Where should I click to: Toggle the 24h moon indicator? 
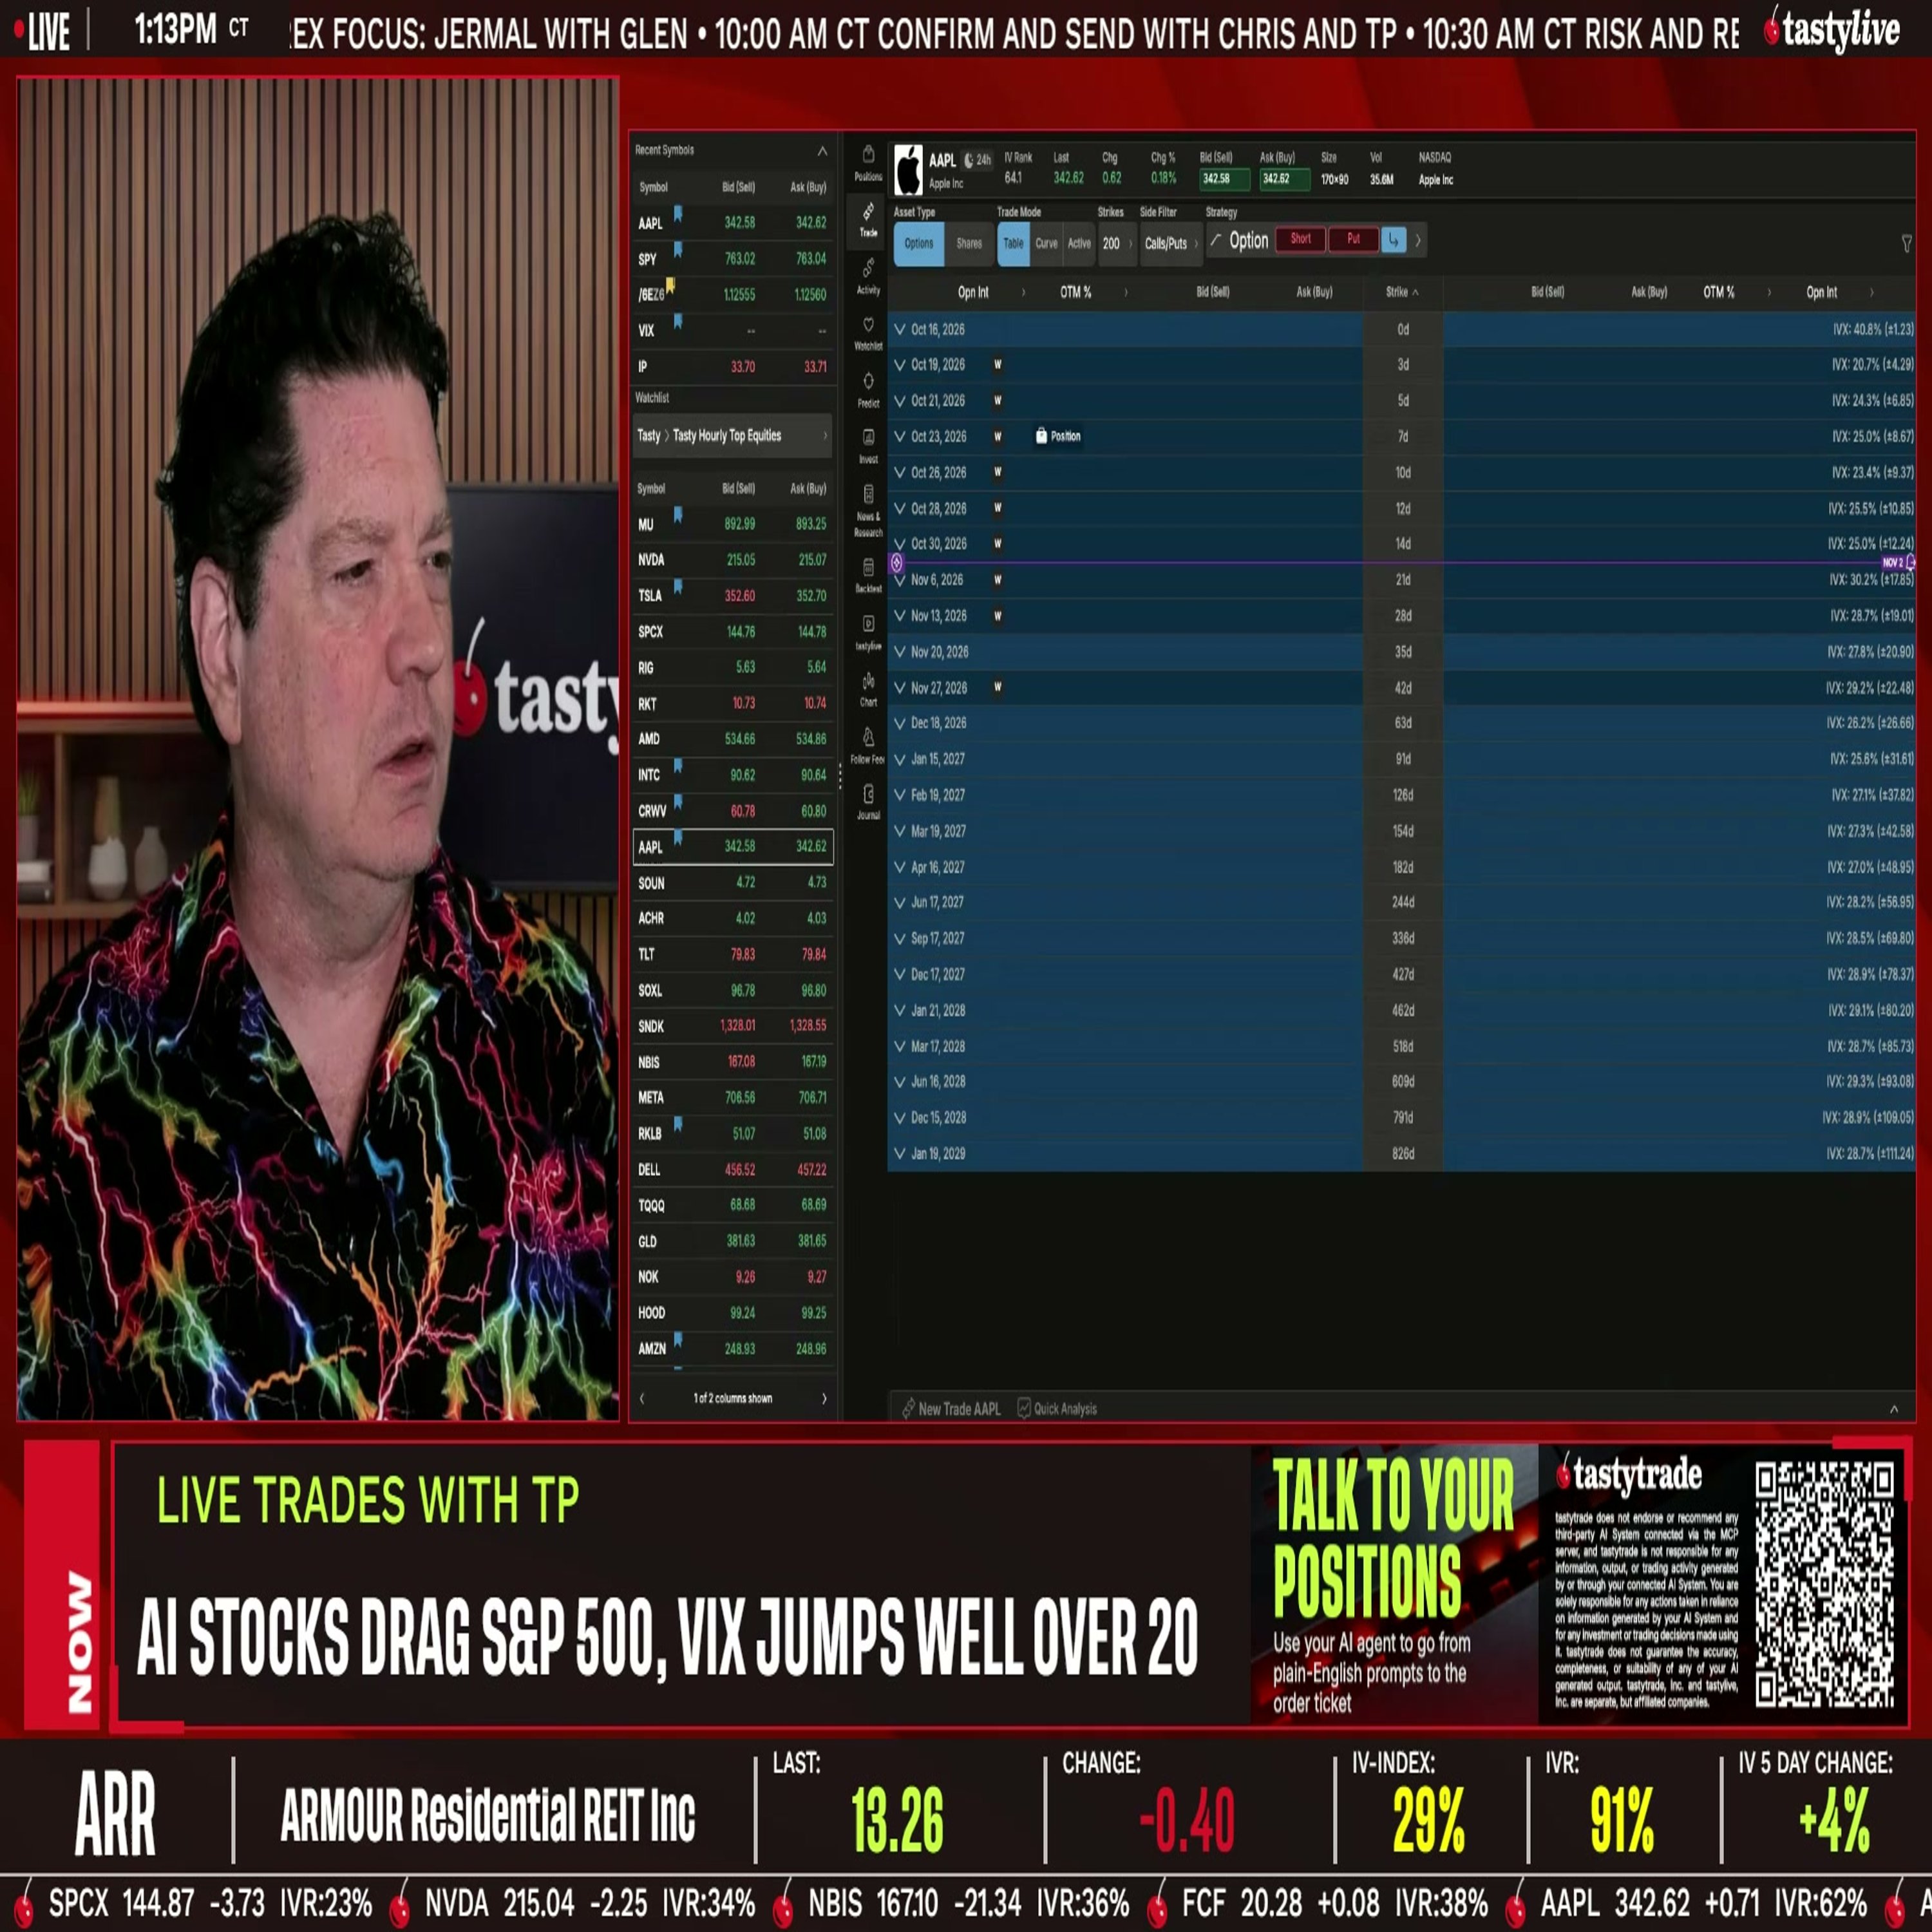point(977,160)
